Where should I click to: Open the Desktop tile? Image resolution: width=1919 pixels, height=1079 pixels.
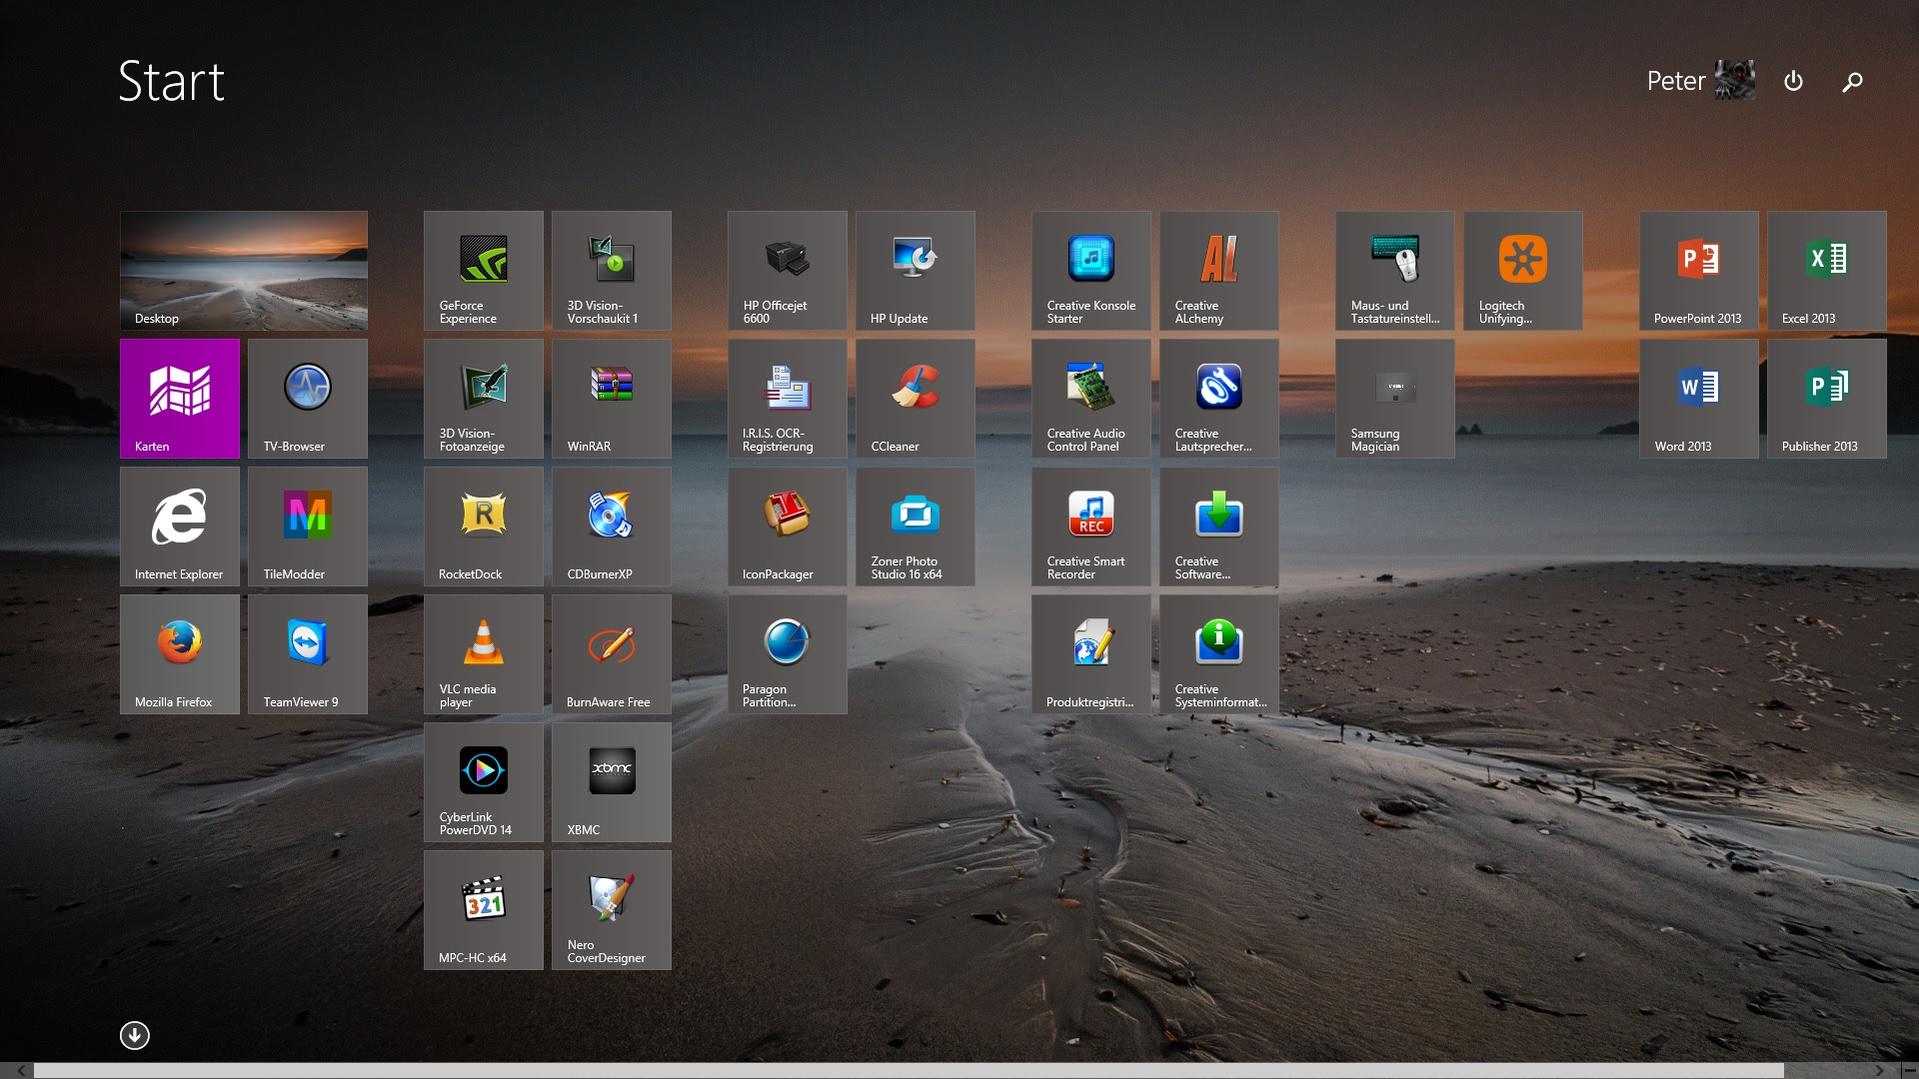pos(244,270)
